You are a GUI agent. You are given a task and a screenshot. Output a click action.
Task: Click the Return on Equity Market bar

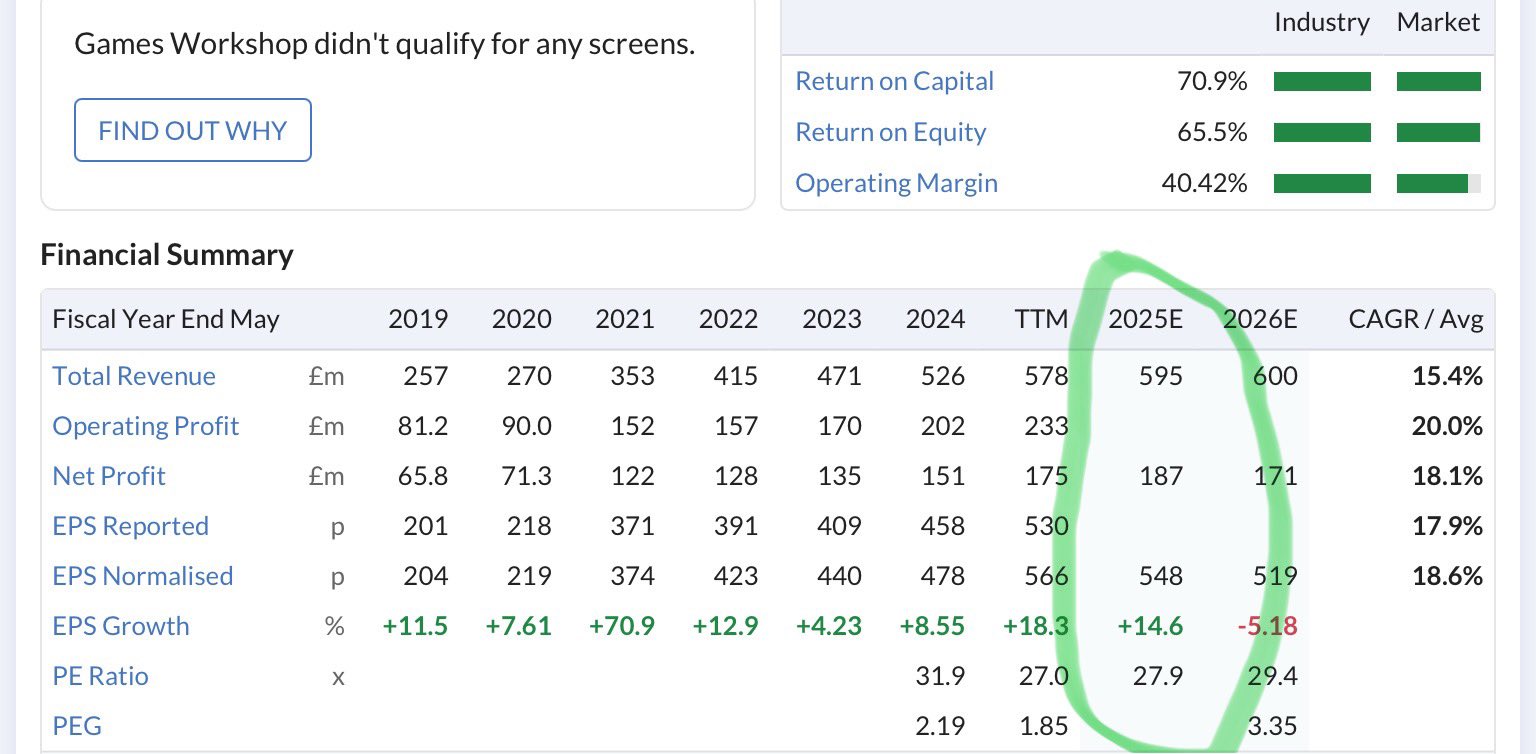coord(1438,133)
